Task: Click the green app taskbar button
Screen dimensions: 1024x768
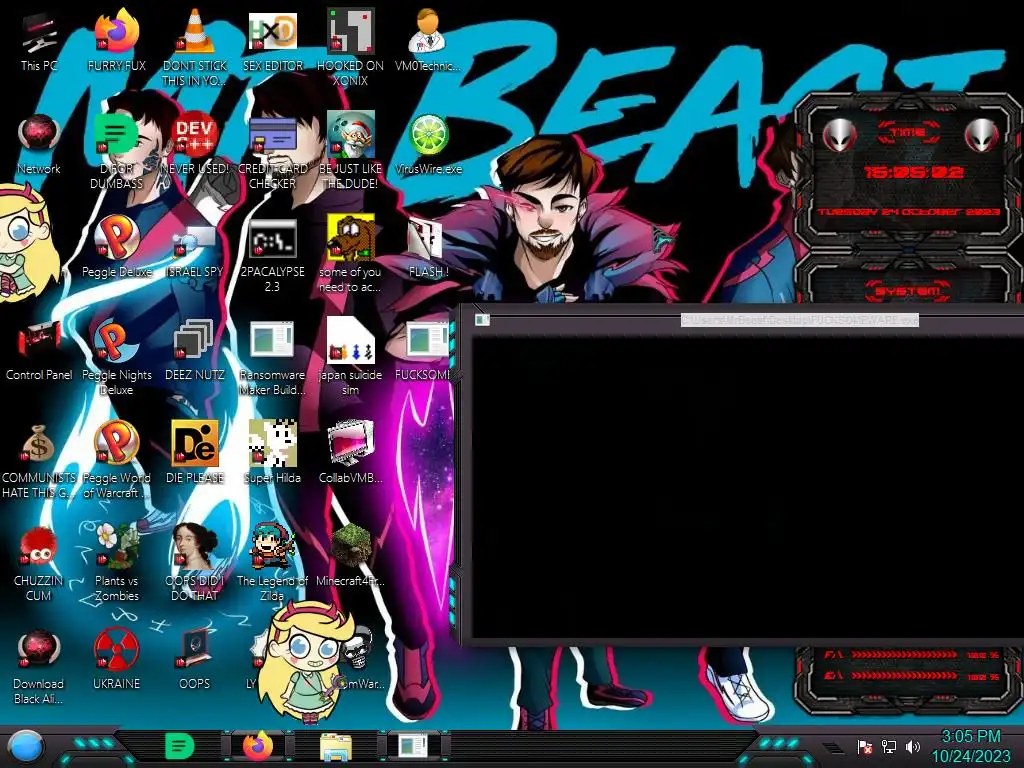Action: pos(180,746)
